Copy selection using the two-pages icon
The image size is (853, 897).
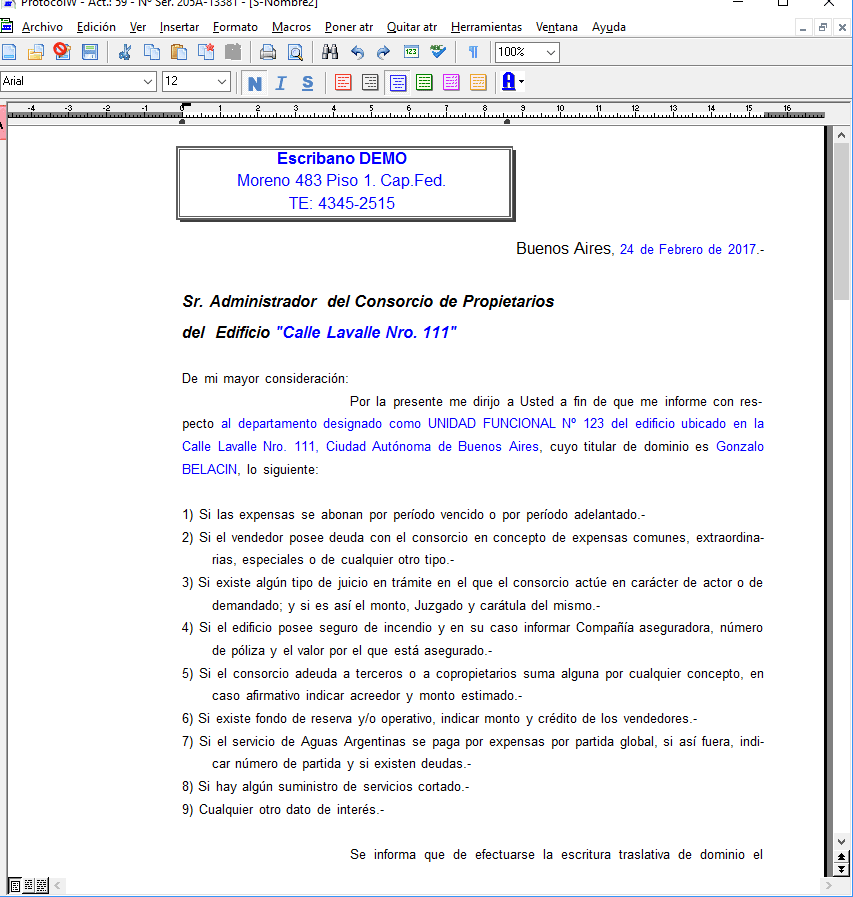point(152,52)
